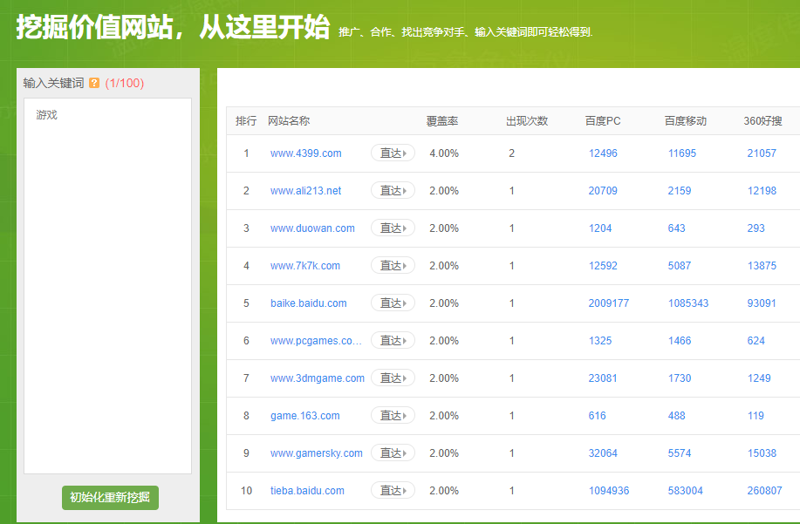800x524 pixels.
Task: Click 百度移动 value 5087 for 7k7k
Action: click(680, 266)
